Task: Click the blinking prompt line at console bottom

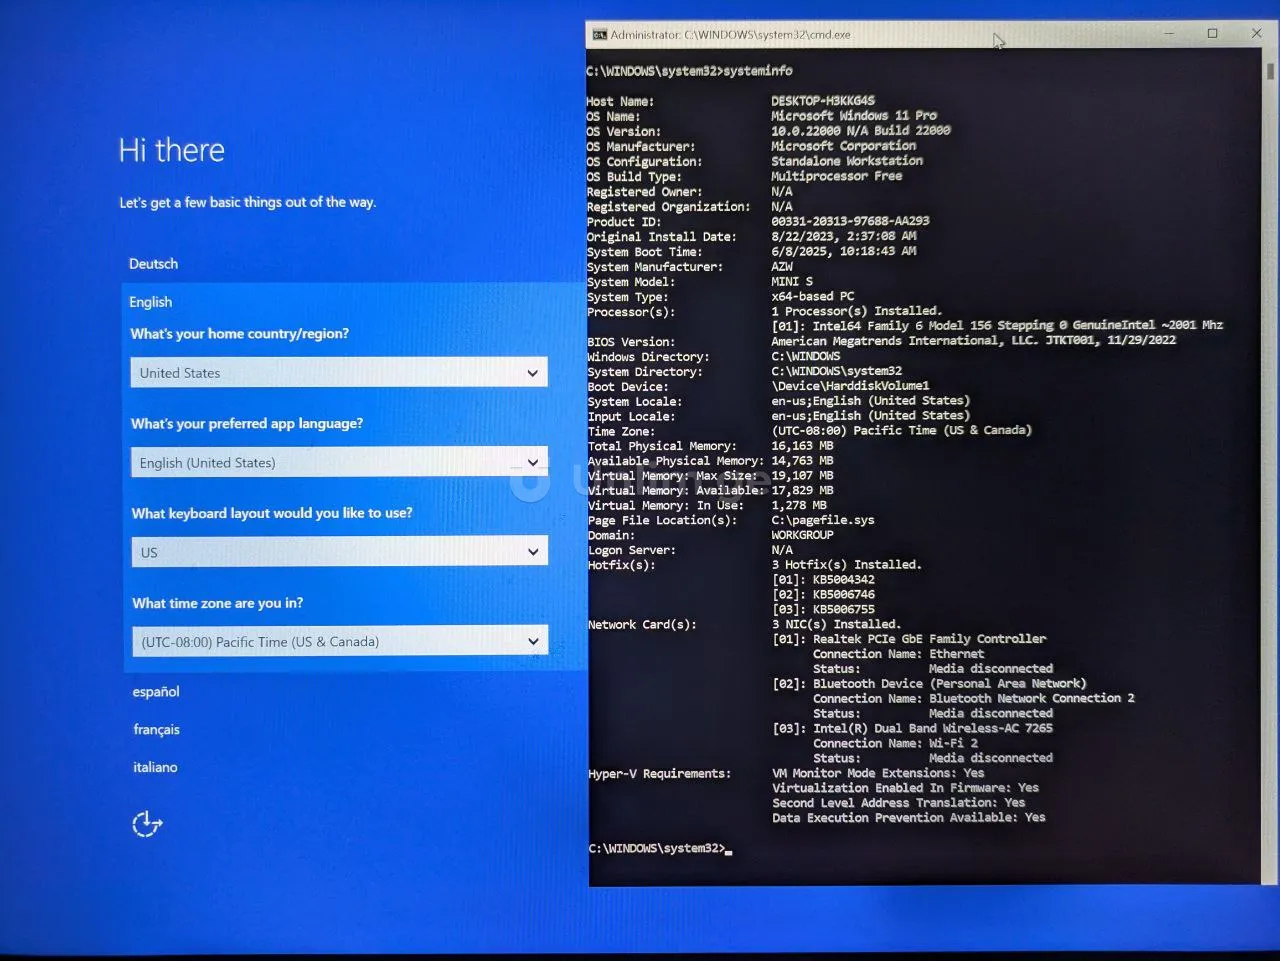Action: click(x=660, y=849)
